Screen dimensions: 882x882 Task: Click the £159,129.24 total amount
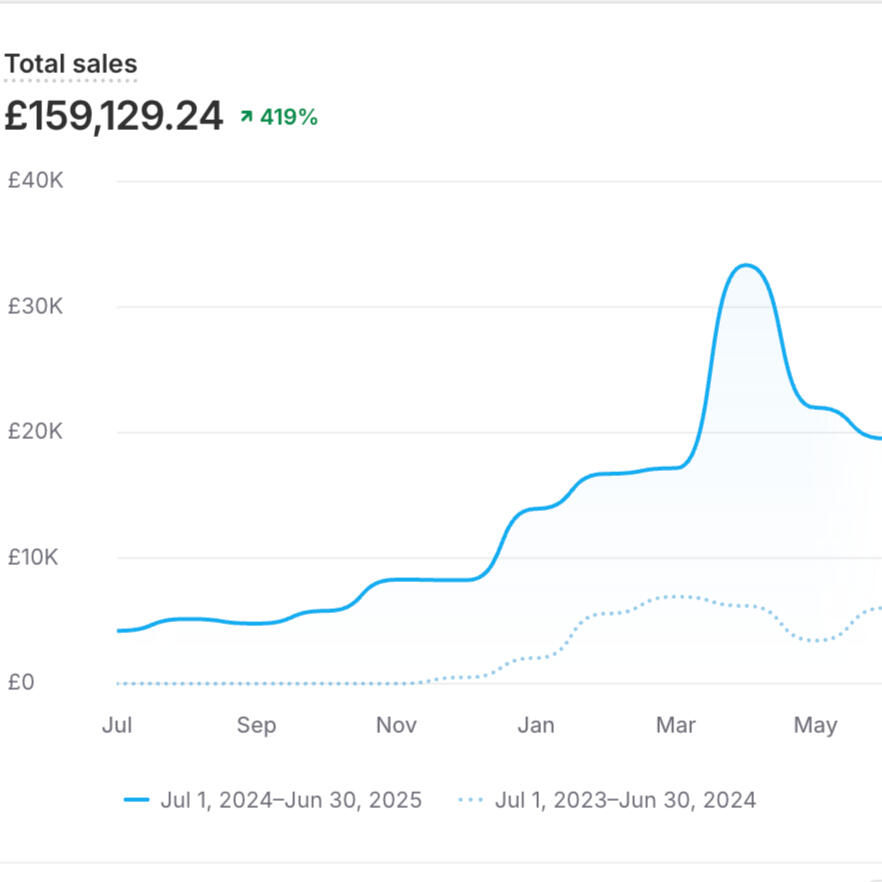pos(114,116)
